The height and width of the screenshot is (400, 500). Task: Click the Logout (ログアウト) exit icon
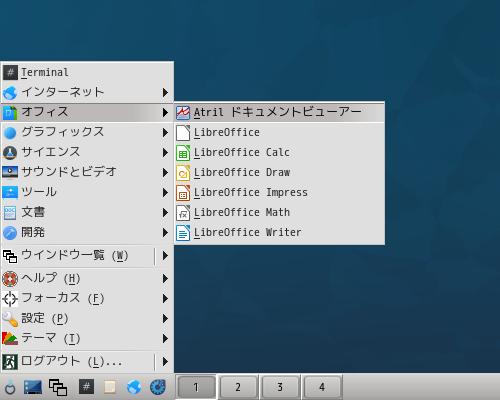tap(10, 361)
